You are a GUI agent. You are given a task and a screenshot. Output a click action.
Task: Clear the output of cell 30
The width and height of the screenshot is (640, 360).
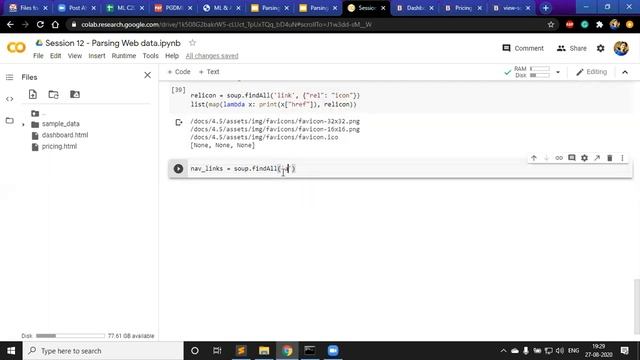(179, 122)
